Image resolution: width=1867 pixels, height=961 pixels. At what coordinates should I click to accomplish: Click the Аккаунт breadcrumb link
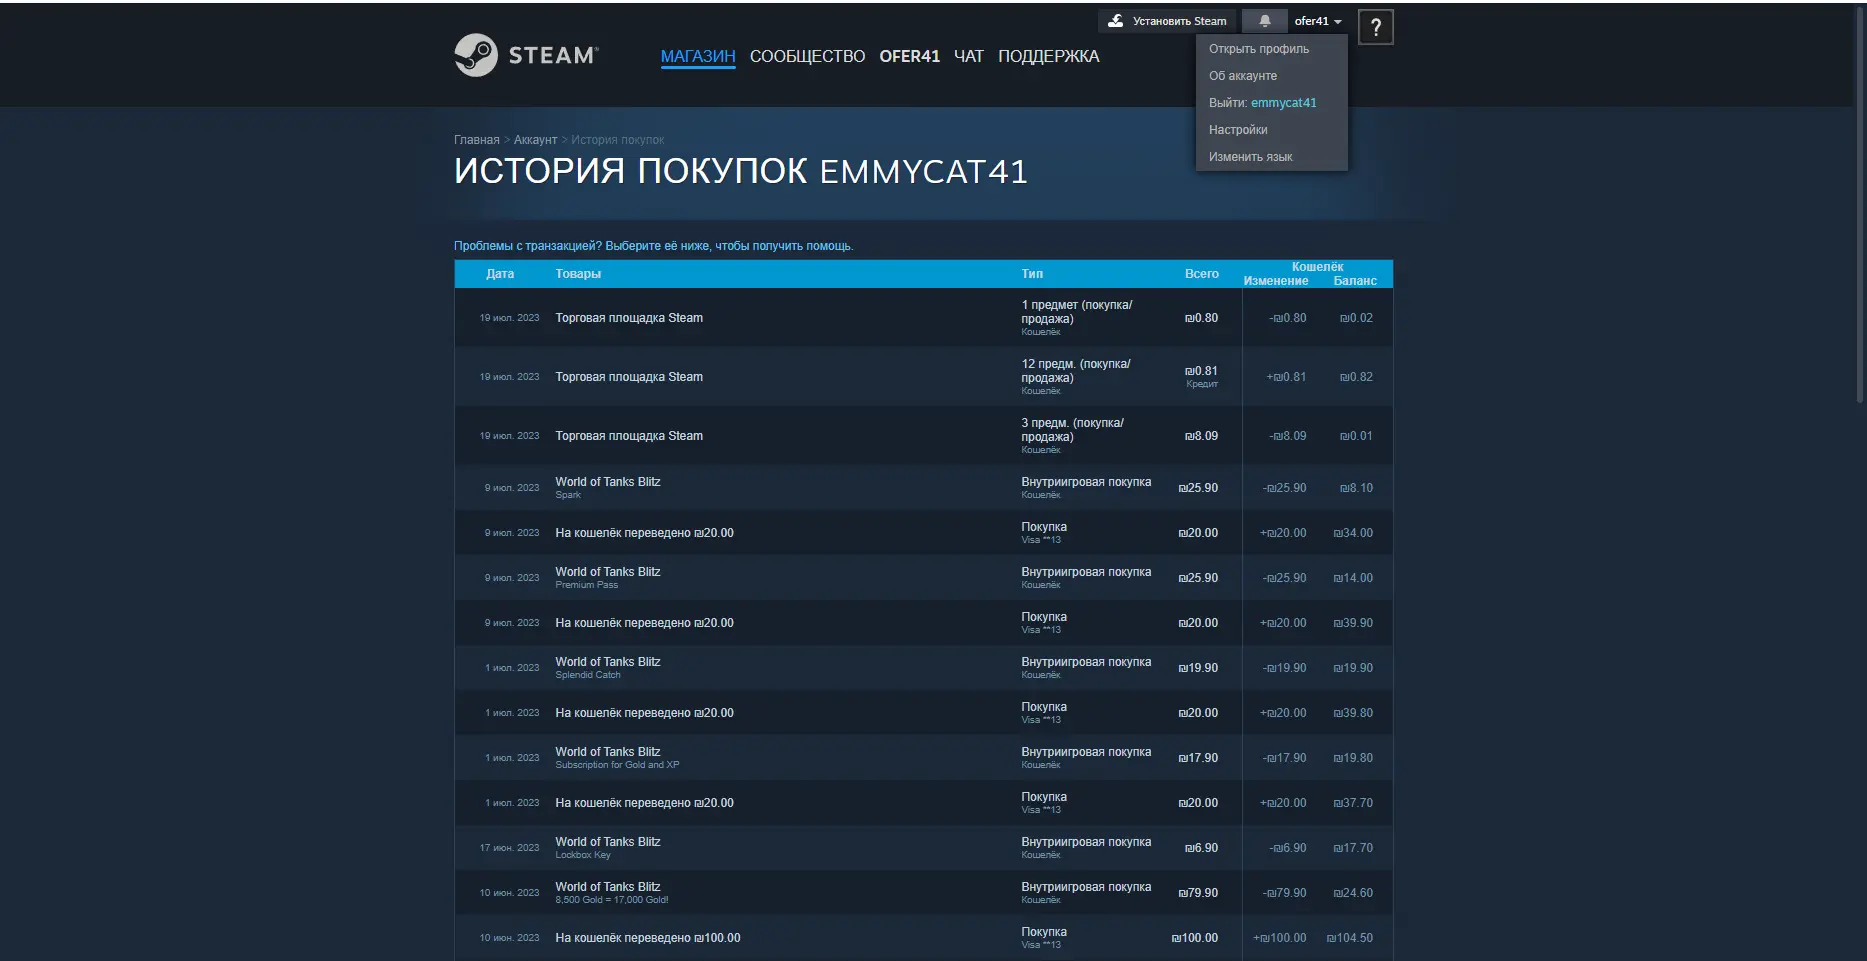click(535, 140)
